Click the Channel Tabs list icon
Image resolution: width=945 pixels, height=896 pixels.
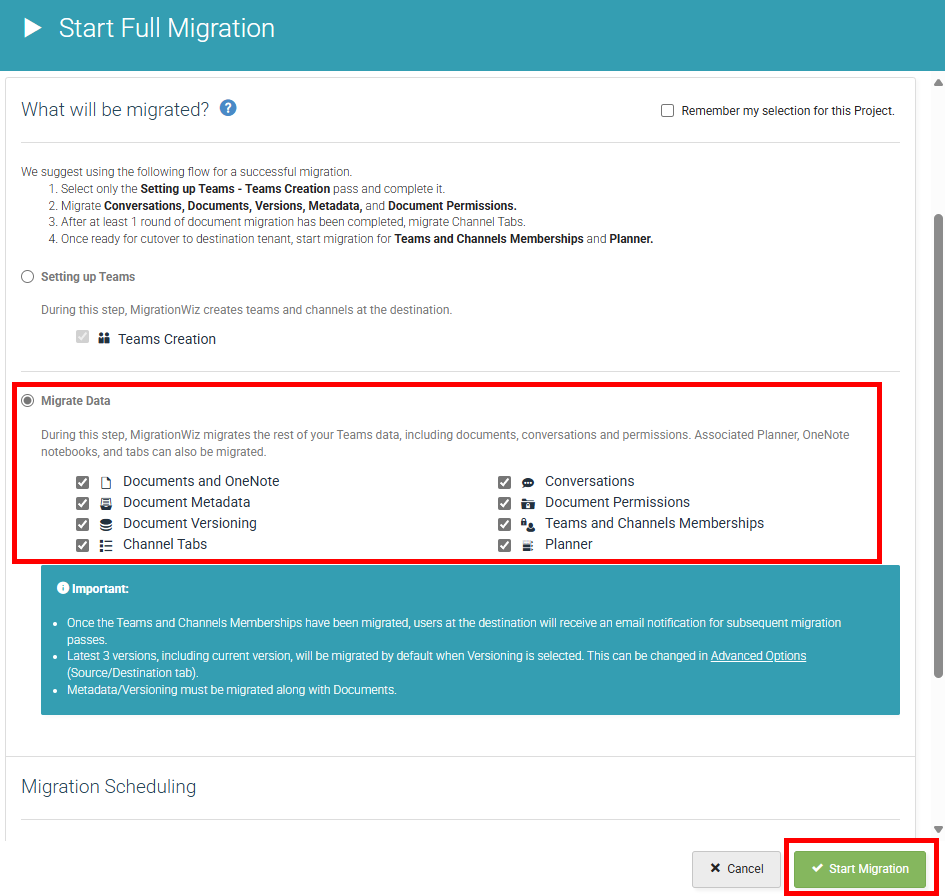coord(106,545)
